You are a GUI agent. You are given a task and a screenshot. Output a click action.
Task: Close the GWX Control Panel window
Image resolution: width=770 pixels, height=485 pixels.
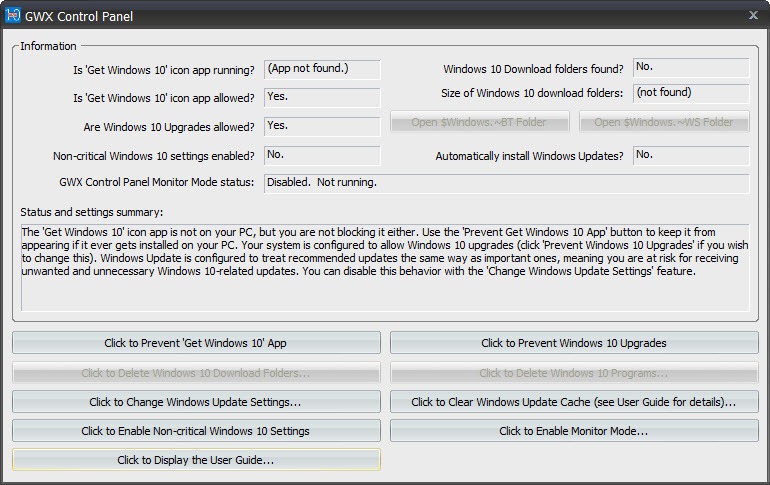click(753, 15)
